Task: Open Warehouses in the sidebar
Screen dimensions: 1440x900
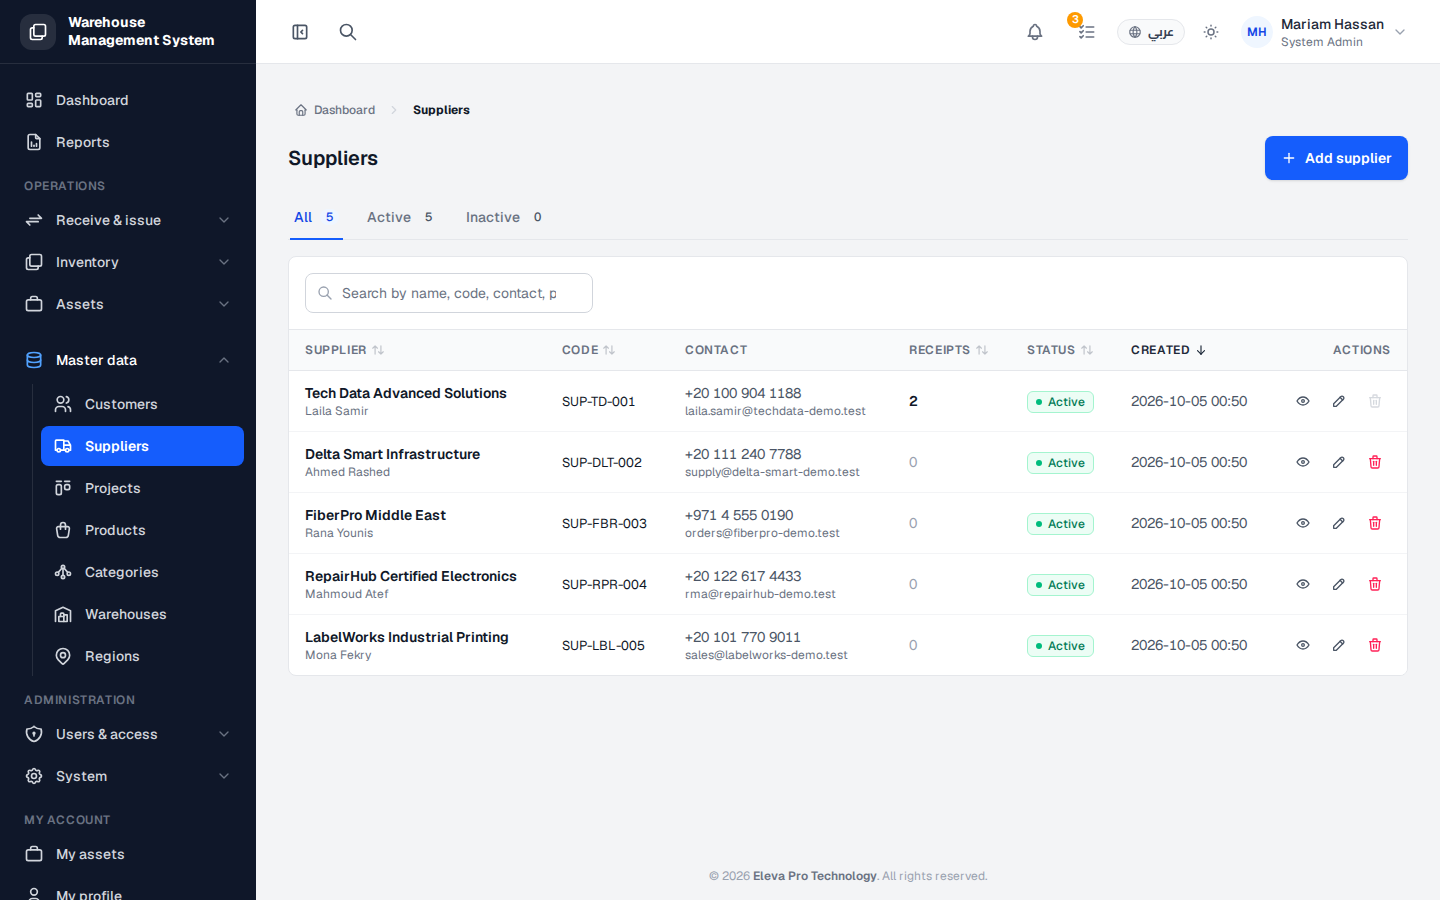Action: pos(142,614)
